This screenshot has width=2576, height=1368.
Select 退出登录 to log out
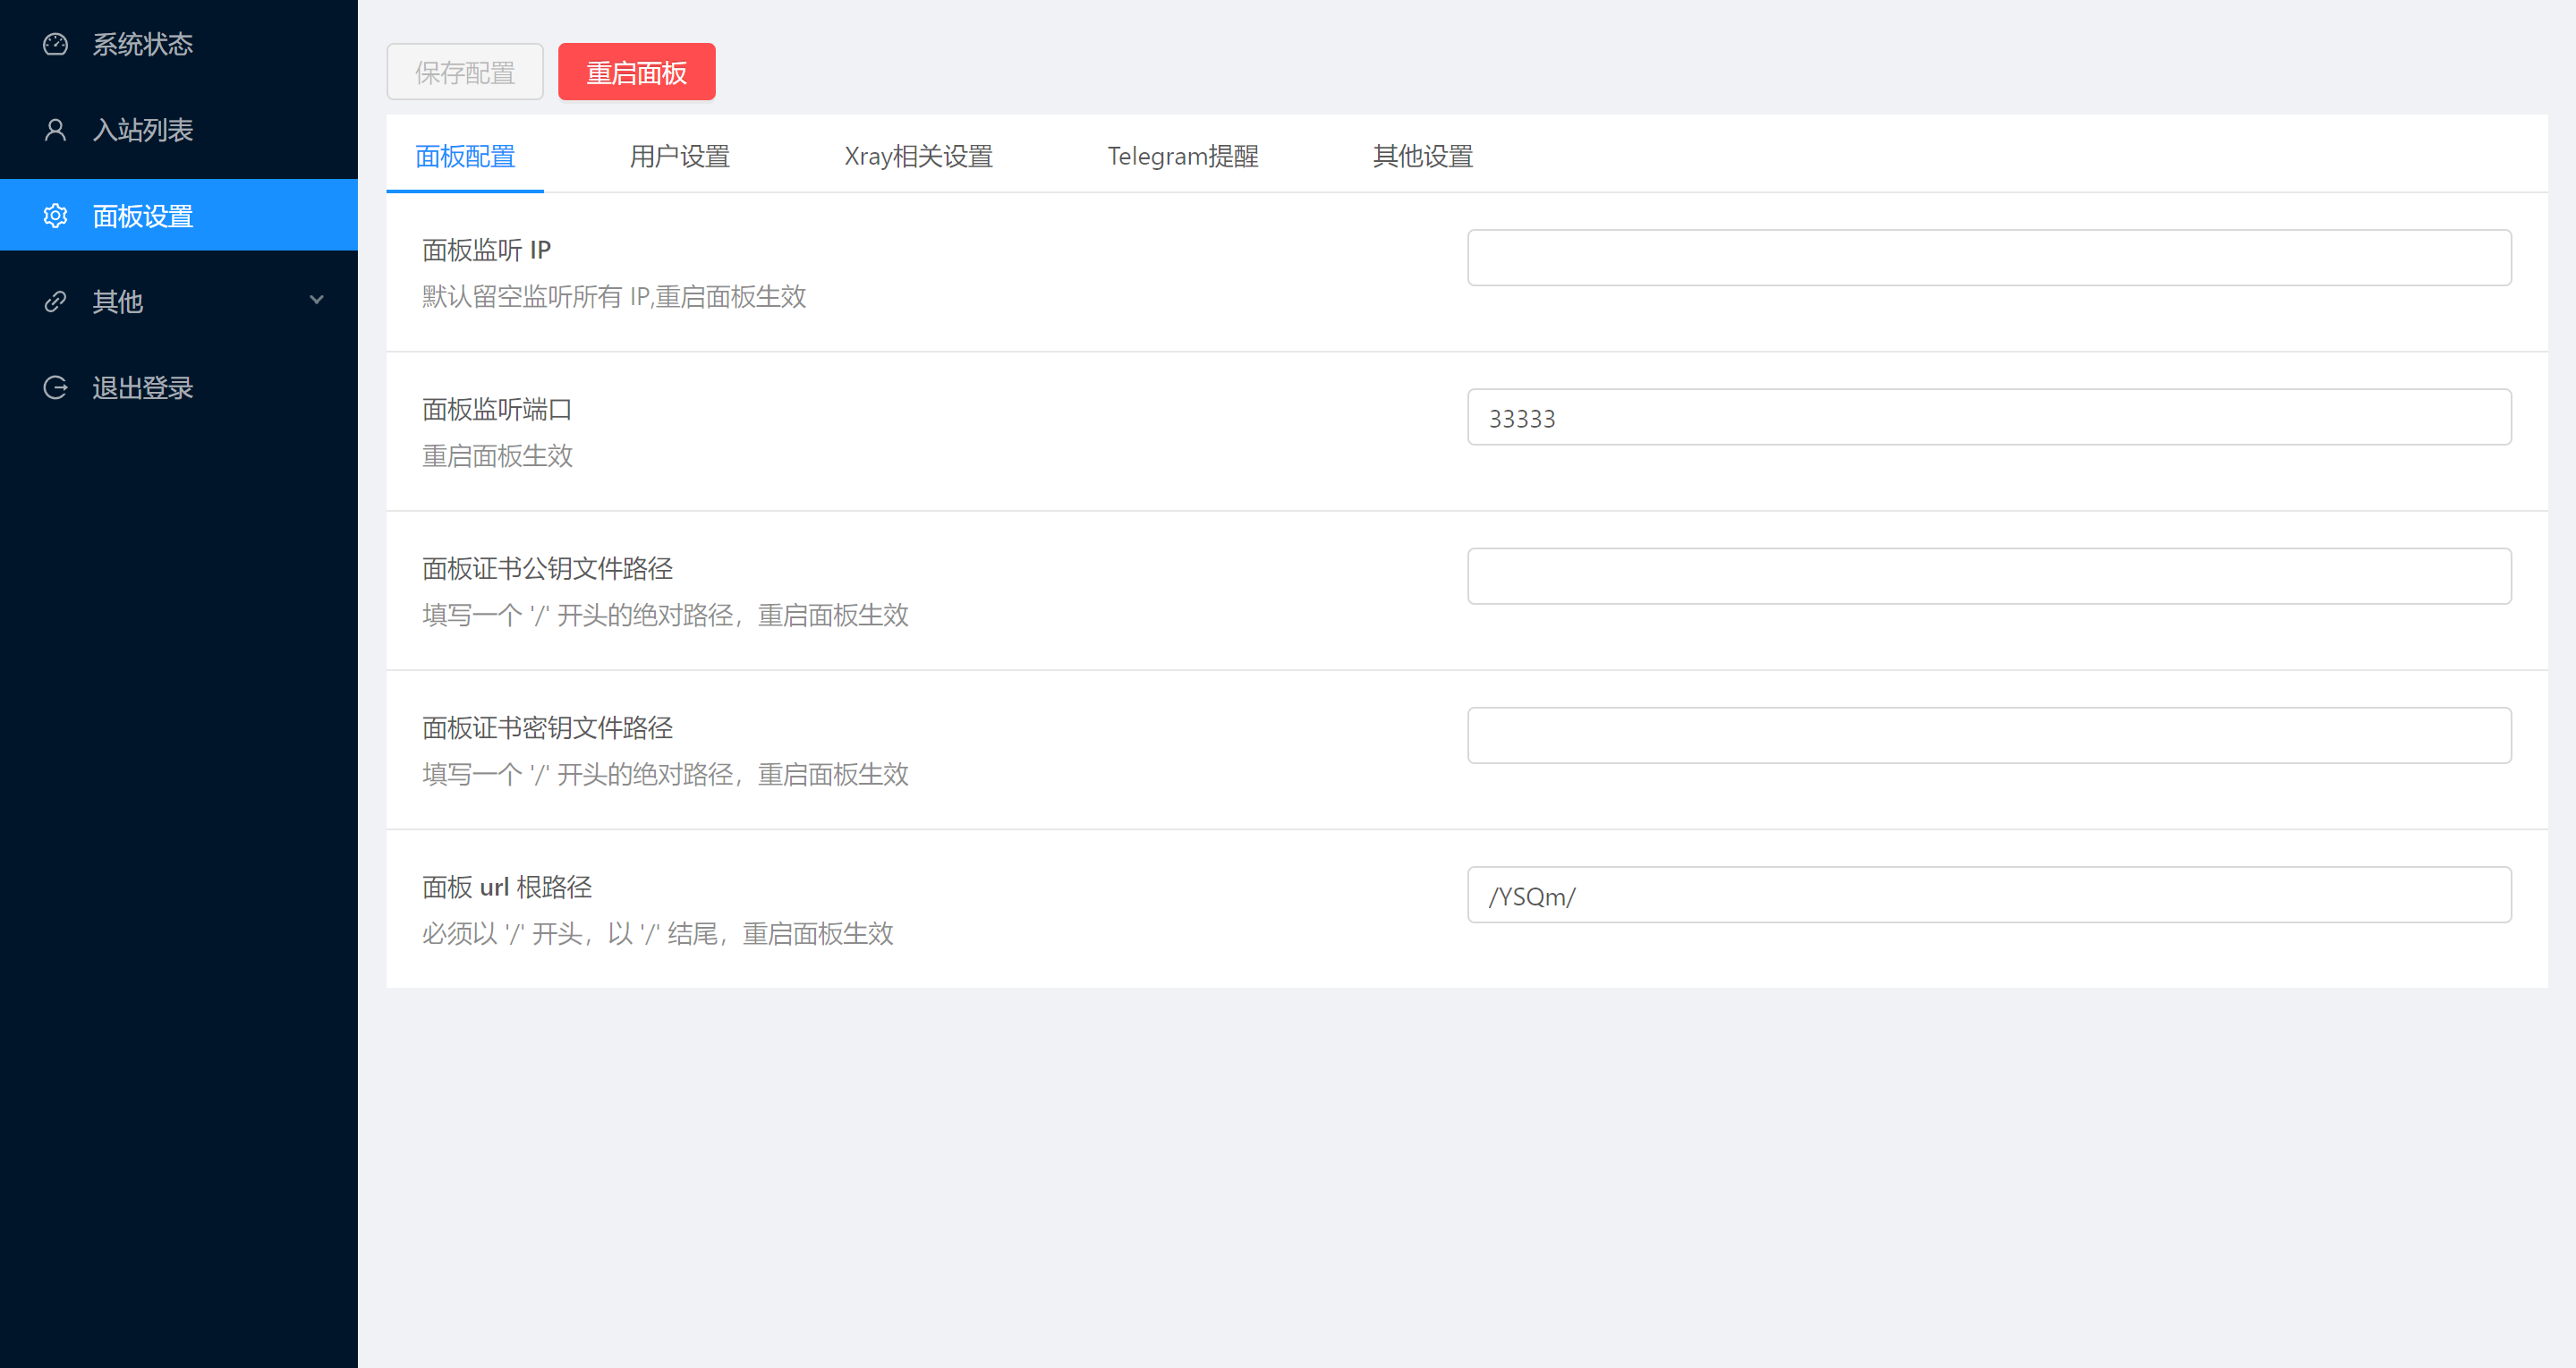point(142,388)
